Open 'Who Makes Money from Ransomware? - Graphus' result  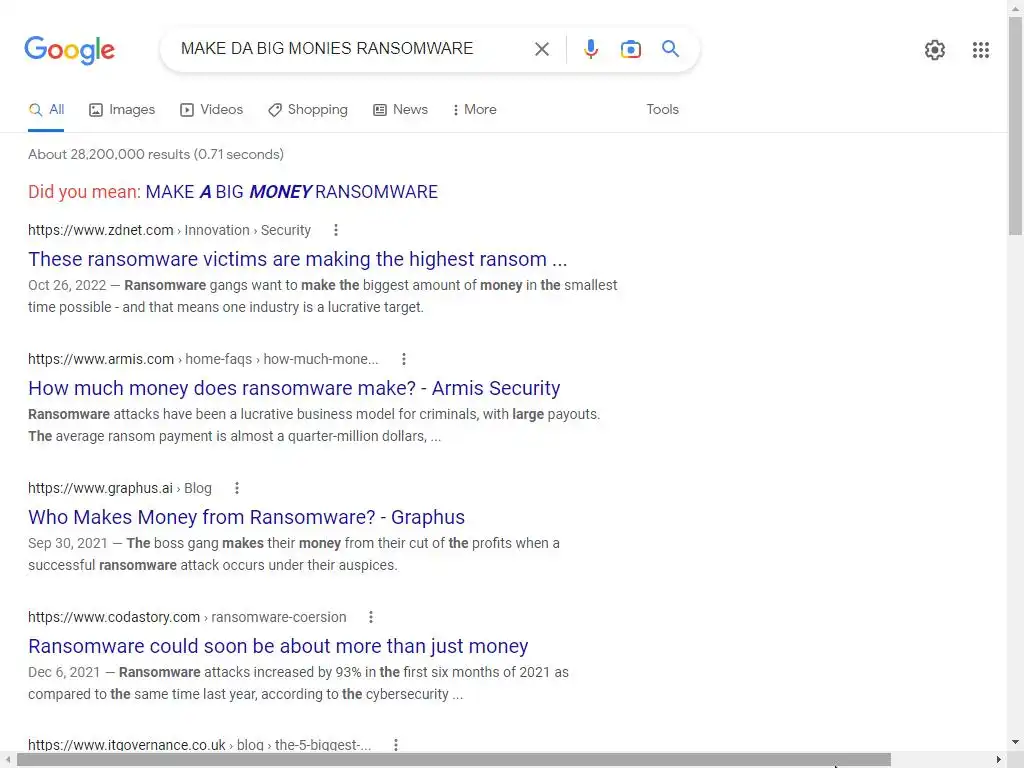[x=246, y=517]
